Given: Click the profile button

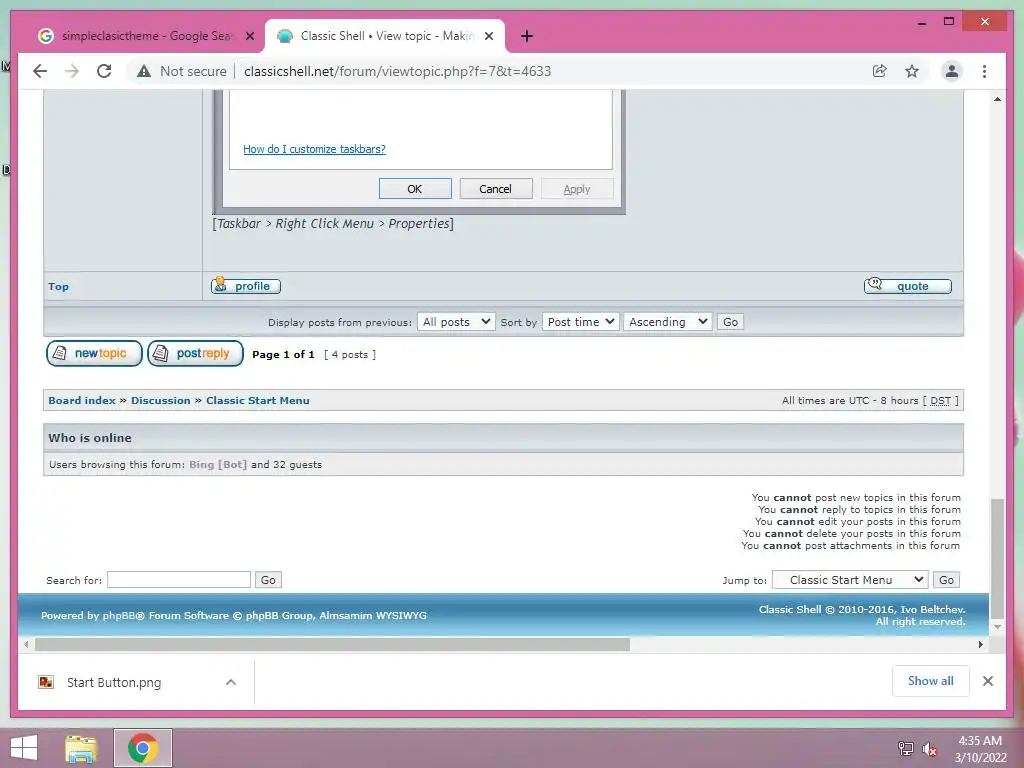Looking at the screenshot, I should tap(246, 286).
